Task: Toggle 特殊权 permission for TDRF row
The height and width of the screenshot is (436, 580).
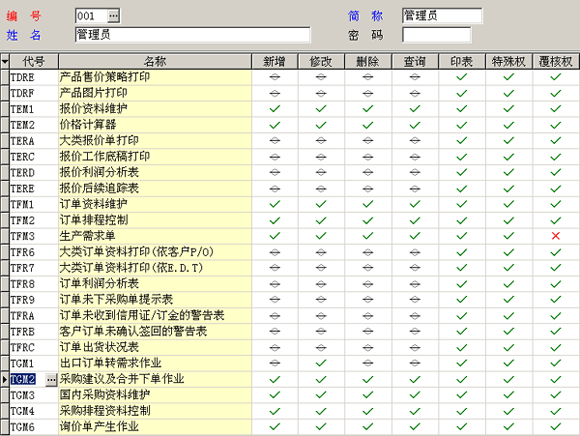Action: pos(509,93)
